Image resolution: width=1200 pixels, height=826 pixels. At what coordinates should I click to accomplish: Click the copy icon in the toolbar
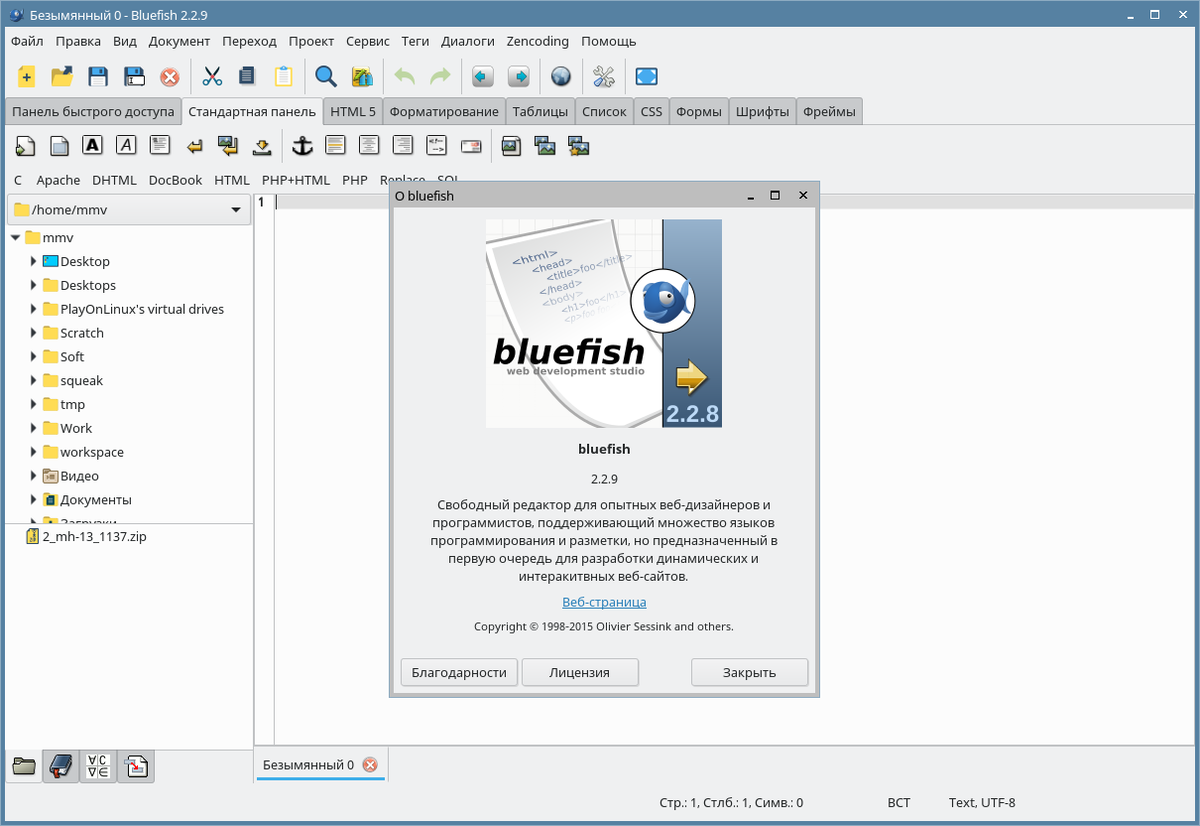pos(247,76)
